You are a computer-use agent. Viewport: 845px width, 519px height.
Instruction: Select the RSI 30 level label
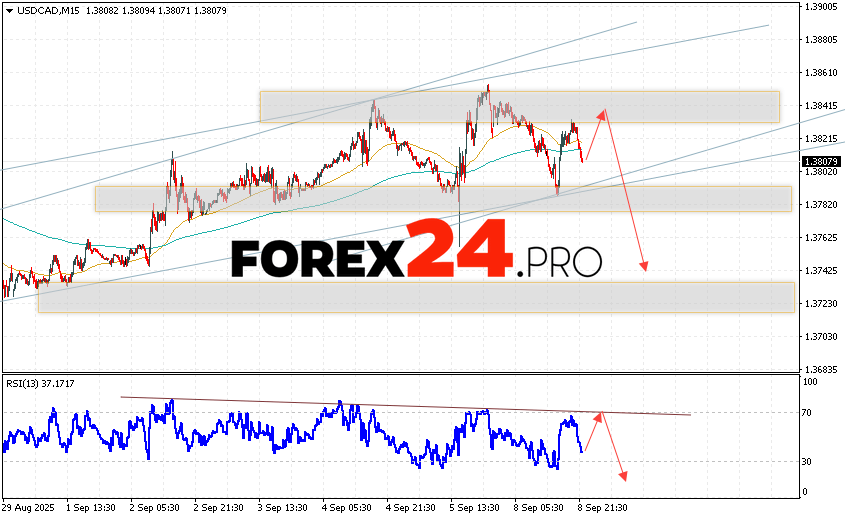pyautogui.click(x=807, y=462)
